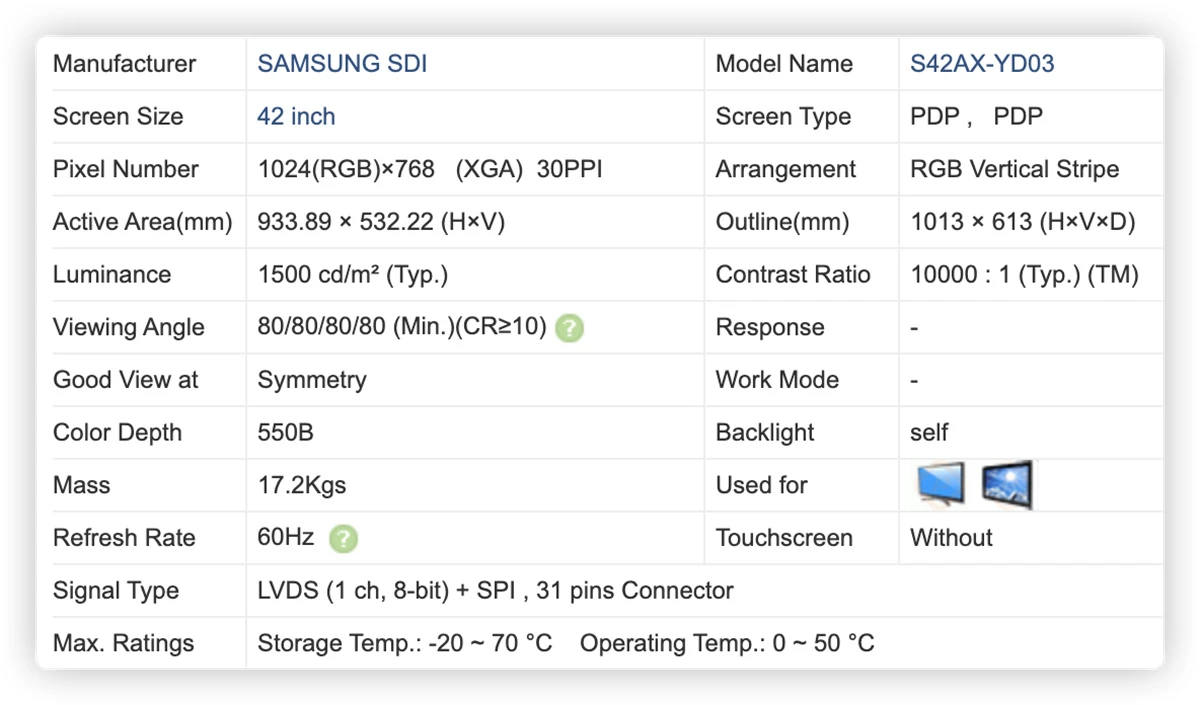Screen dimensions: 1200x705
Task: Click the TV monitor icon under Used for
Action: click(x=941, y=485)
